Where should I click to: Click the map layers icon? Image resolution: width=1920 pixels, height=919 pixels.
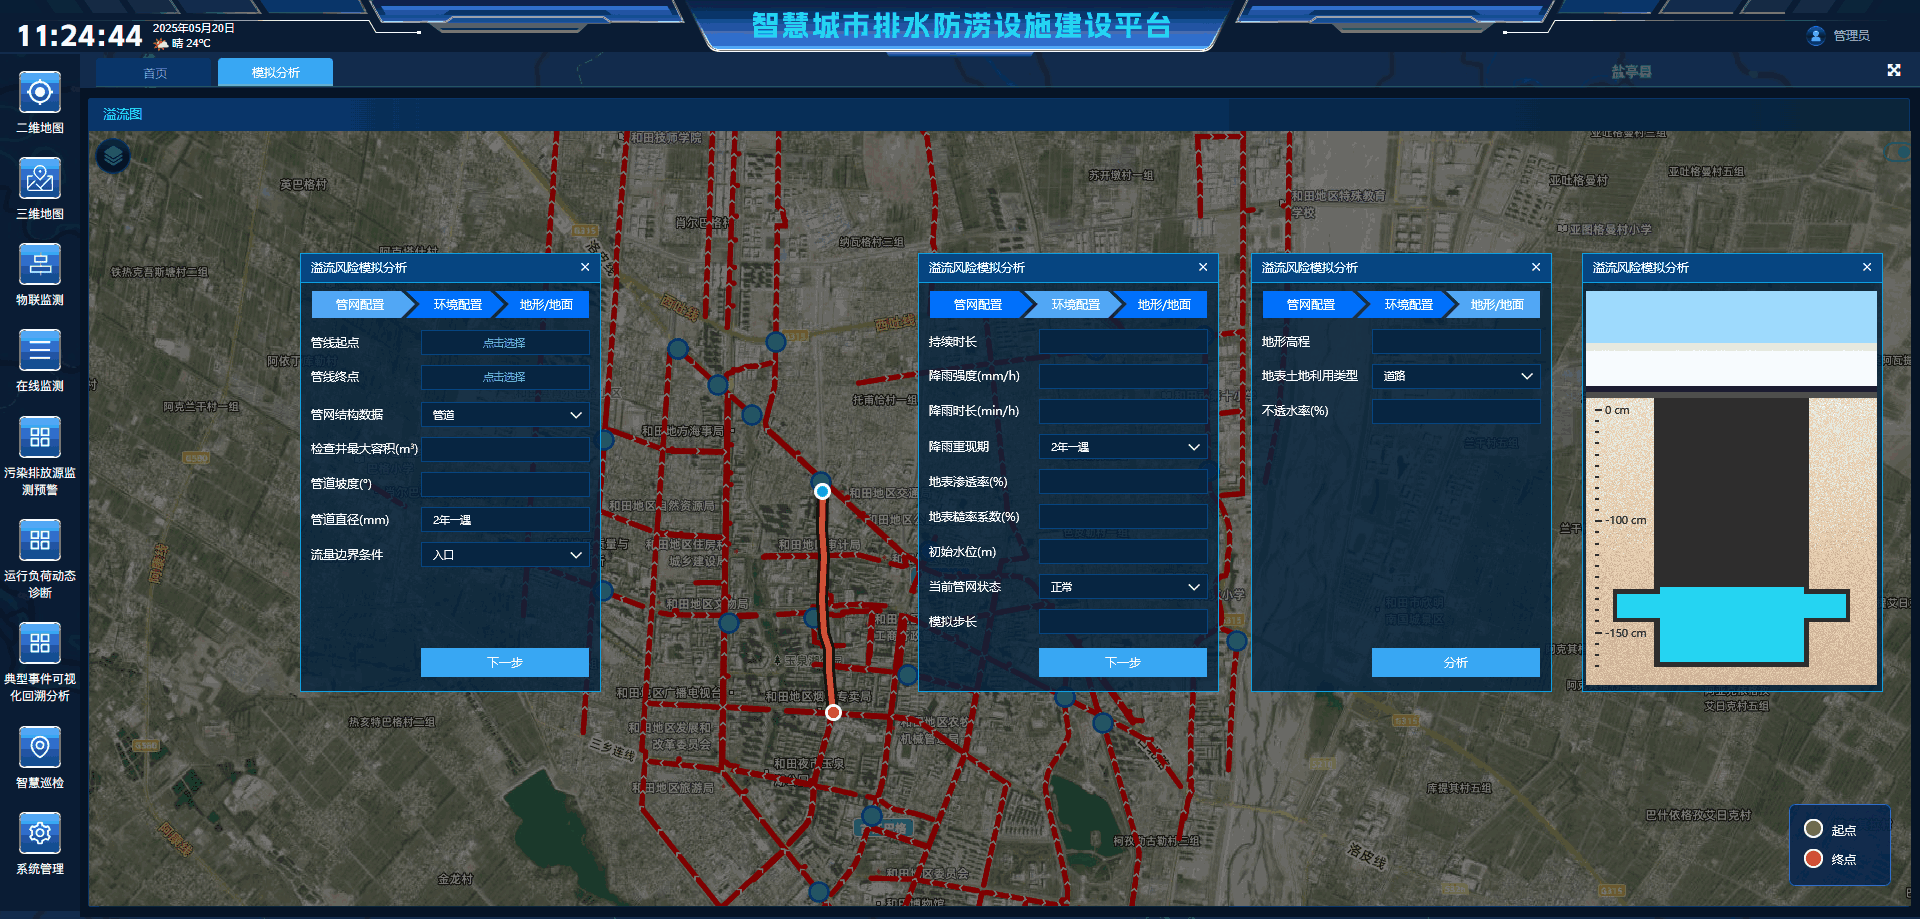click(113, 156)
